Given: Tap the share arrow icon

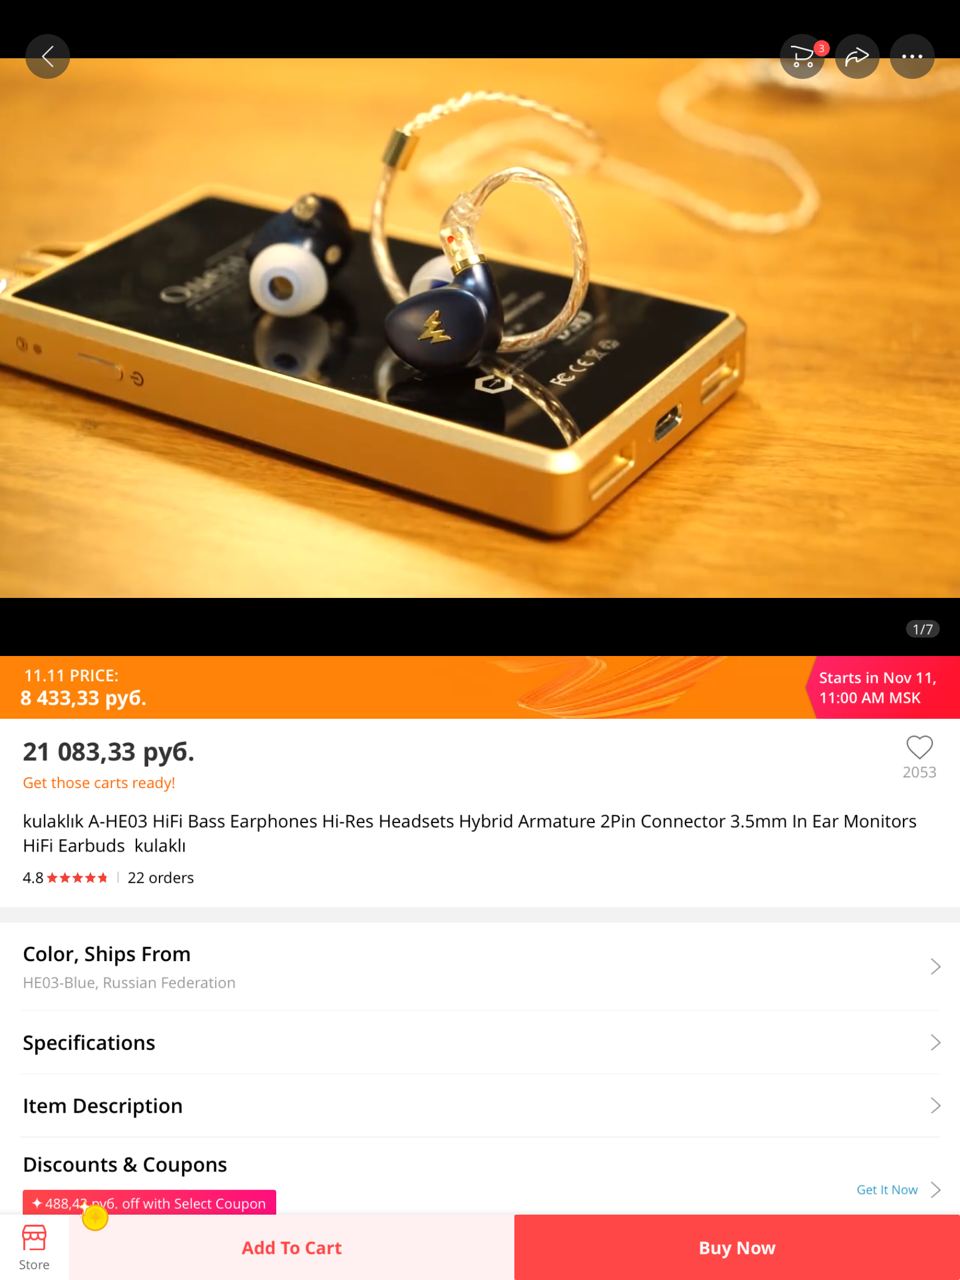Looking at the screenshot, I should (857, 57).
